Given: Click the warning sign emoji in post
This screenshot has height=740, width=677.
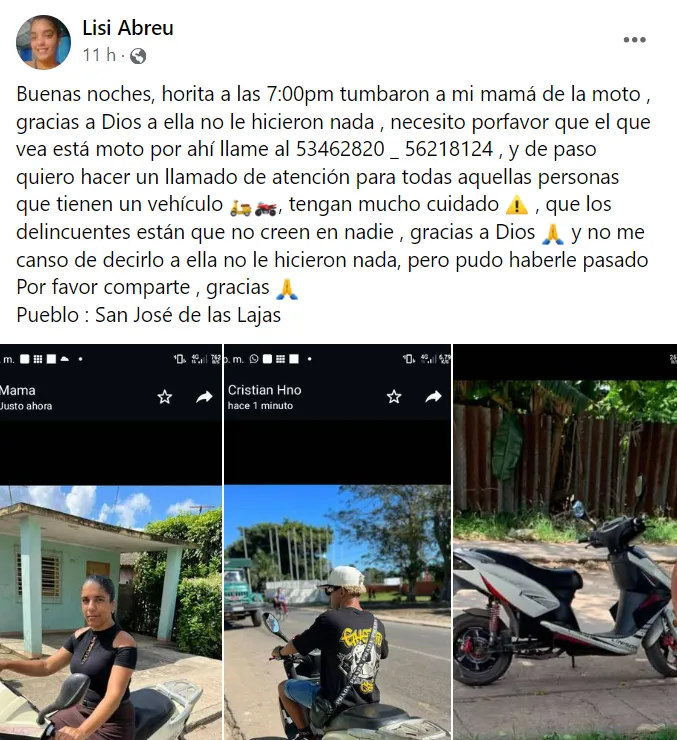Looking at the screenshot, I should [517, 205].
